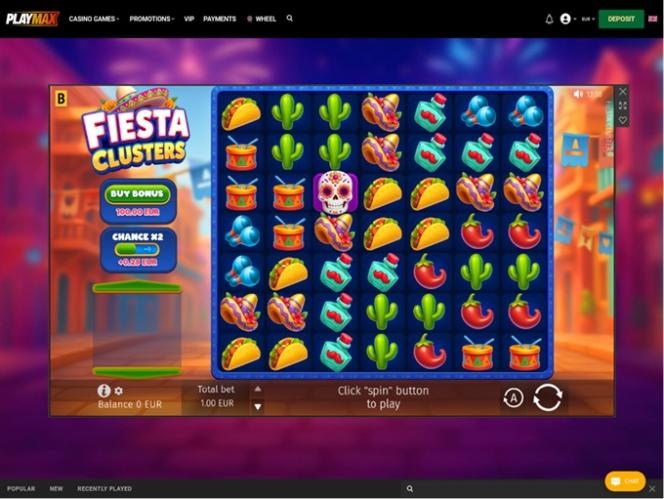Viewport: 664px width, 499px height.
Task: Expand the Promotions dropdown menu
Action: (x=152, y=19)
